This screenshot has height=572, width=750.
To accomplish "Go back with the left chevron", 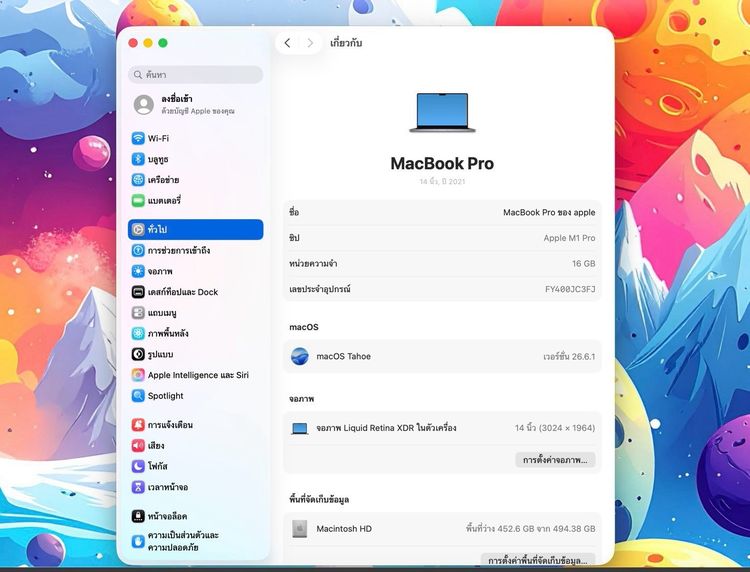I will tap(287, 43).
